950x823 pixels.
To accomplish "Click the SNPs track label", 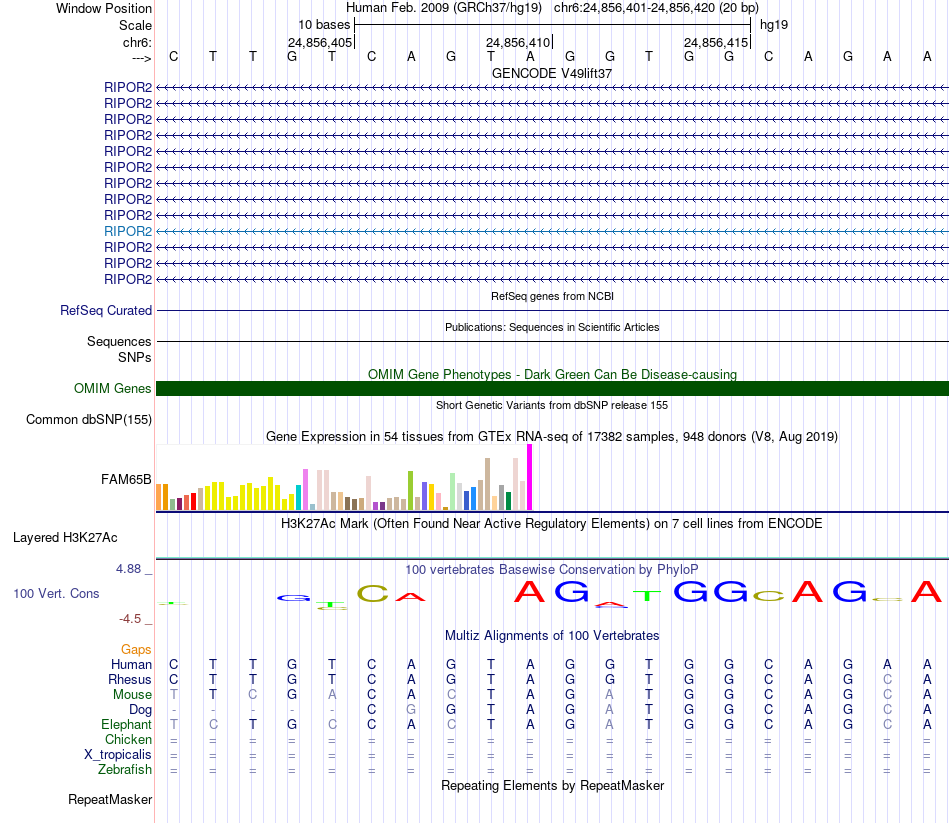I will (135, 358).
